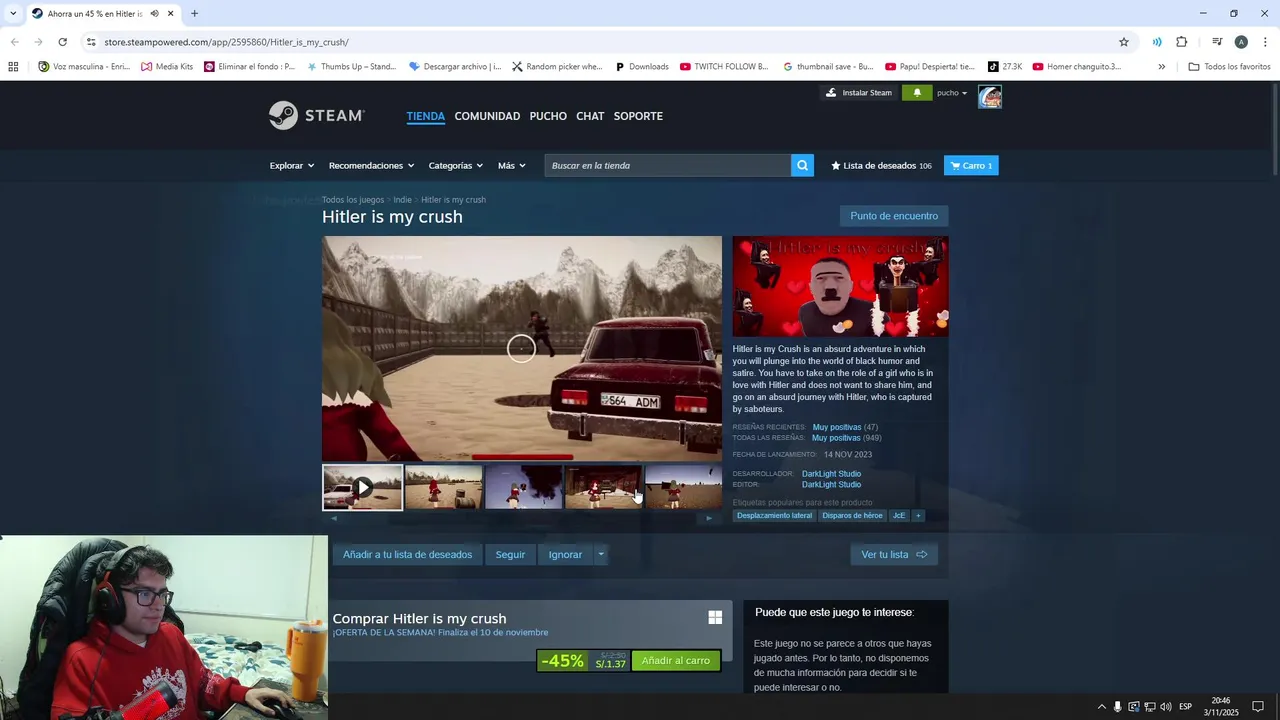The height and width of the screenshot is (720, 1280).
Task: Click the Añadir al carro button
Action: coord(676,661)
